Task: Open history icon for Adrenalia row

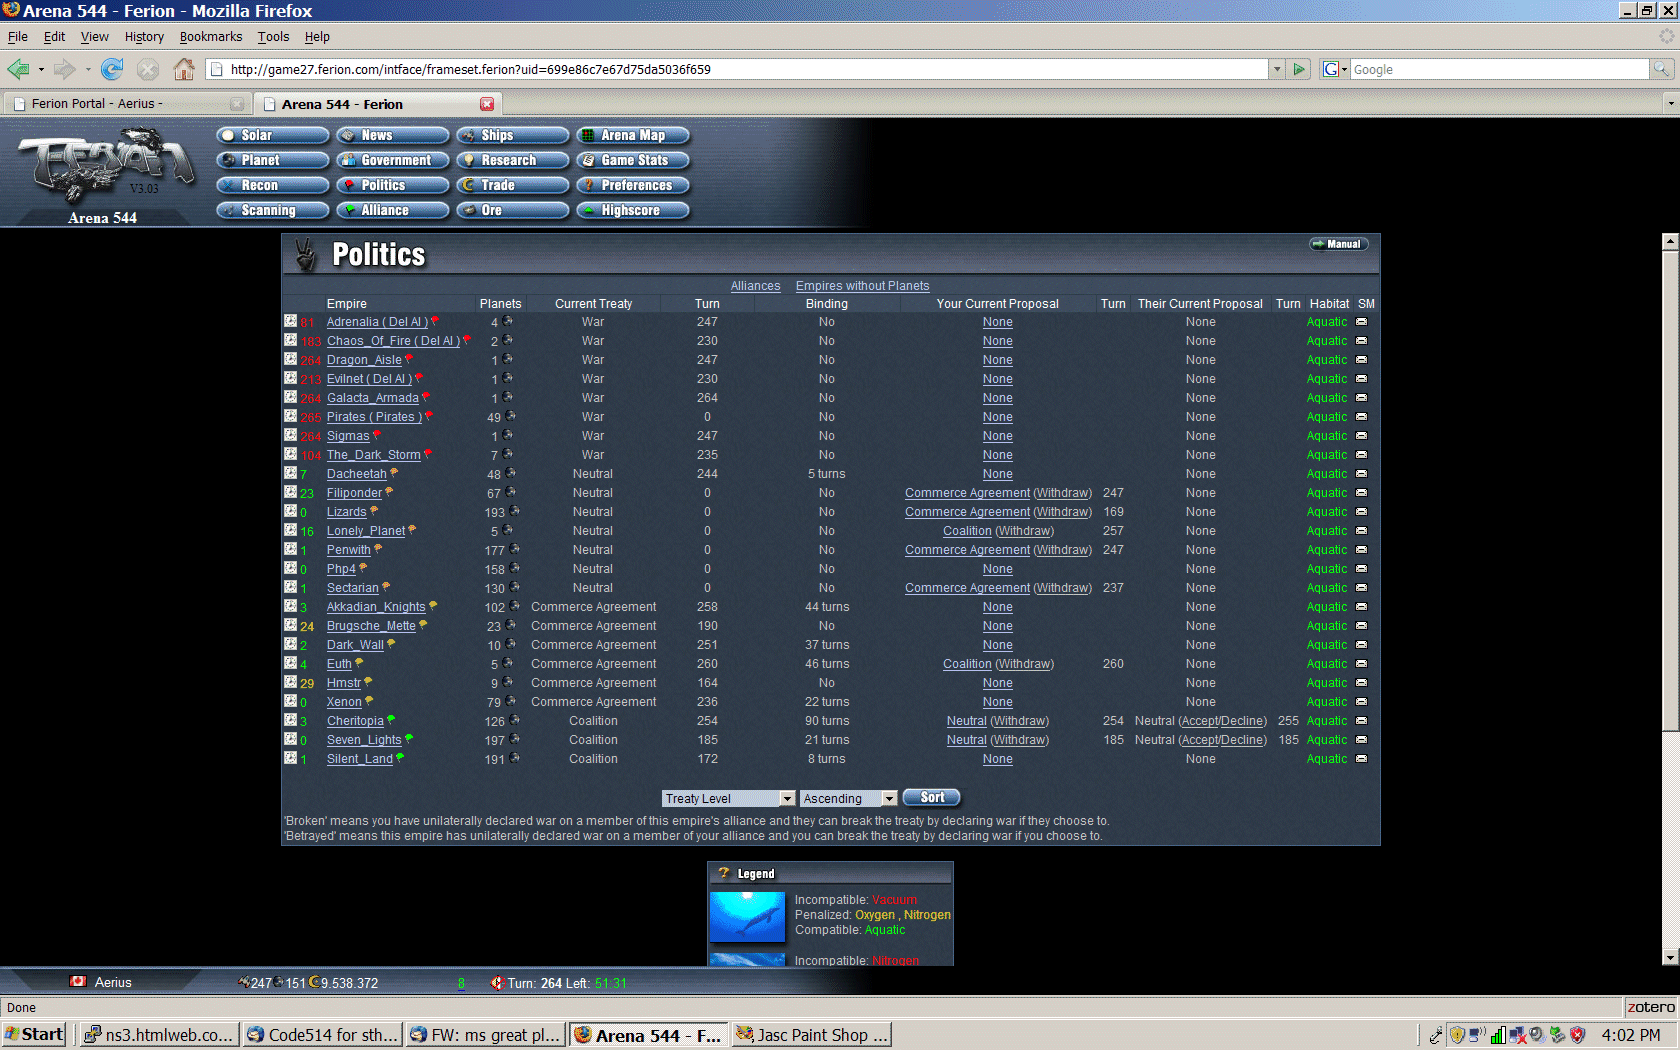Action: click(x=290, y=321)
